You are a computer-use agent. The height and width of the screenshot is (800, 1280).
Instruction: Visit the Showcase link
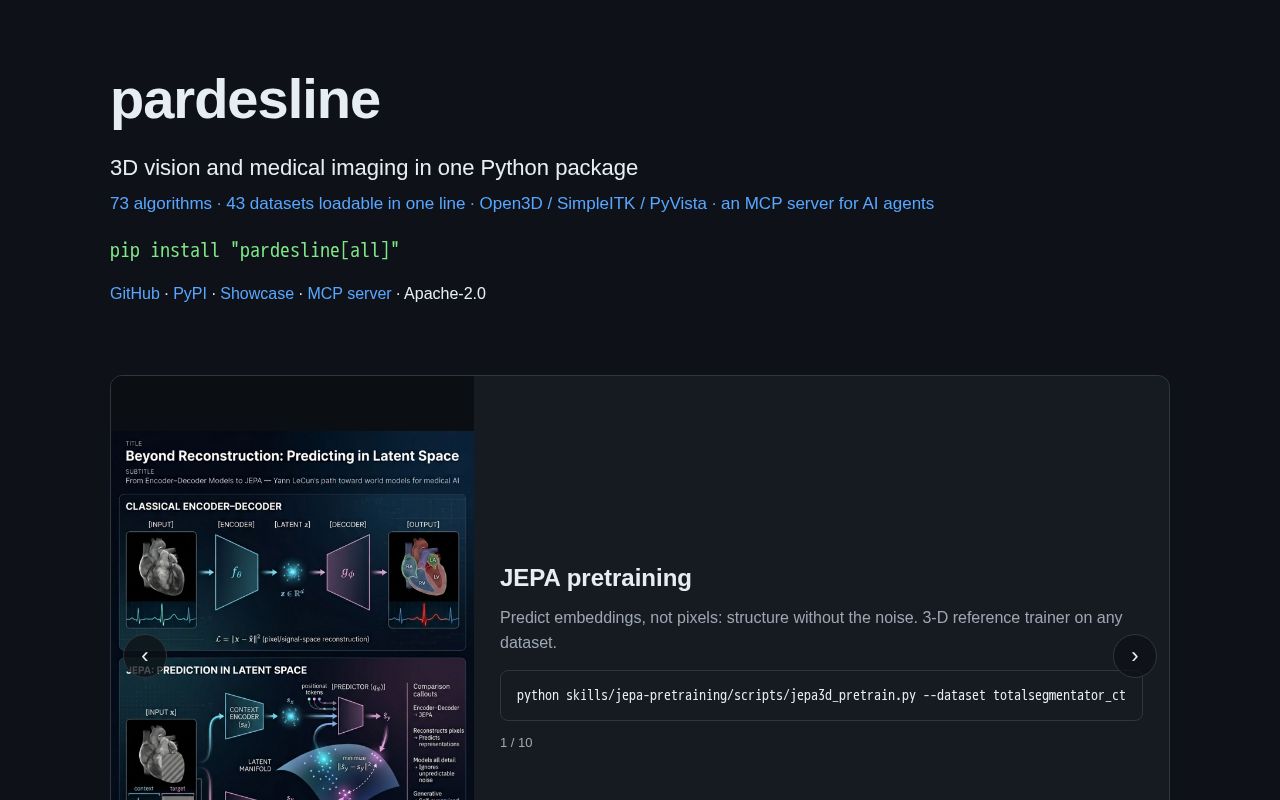257,293
